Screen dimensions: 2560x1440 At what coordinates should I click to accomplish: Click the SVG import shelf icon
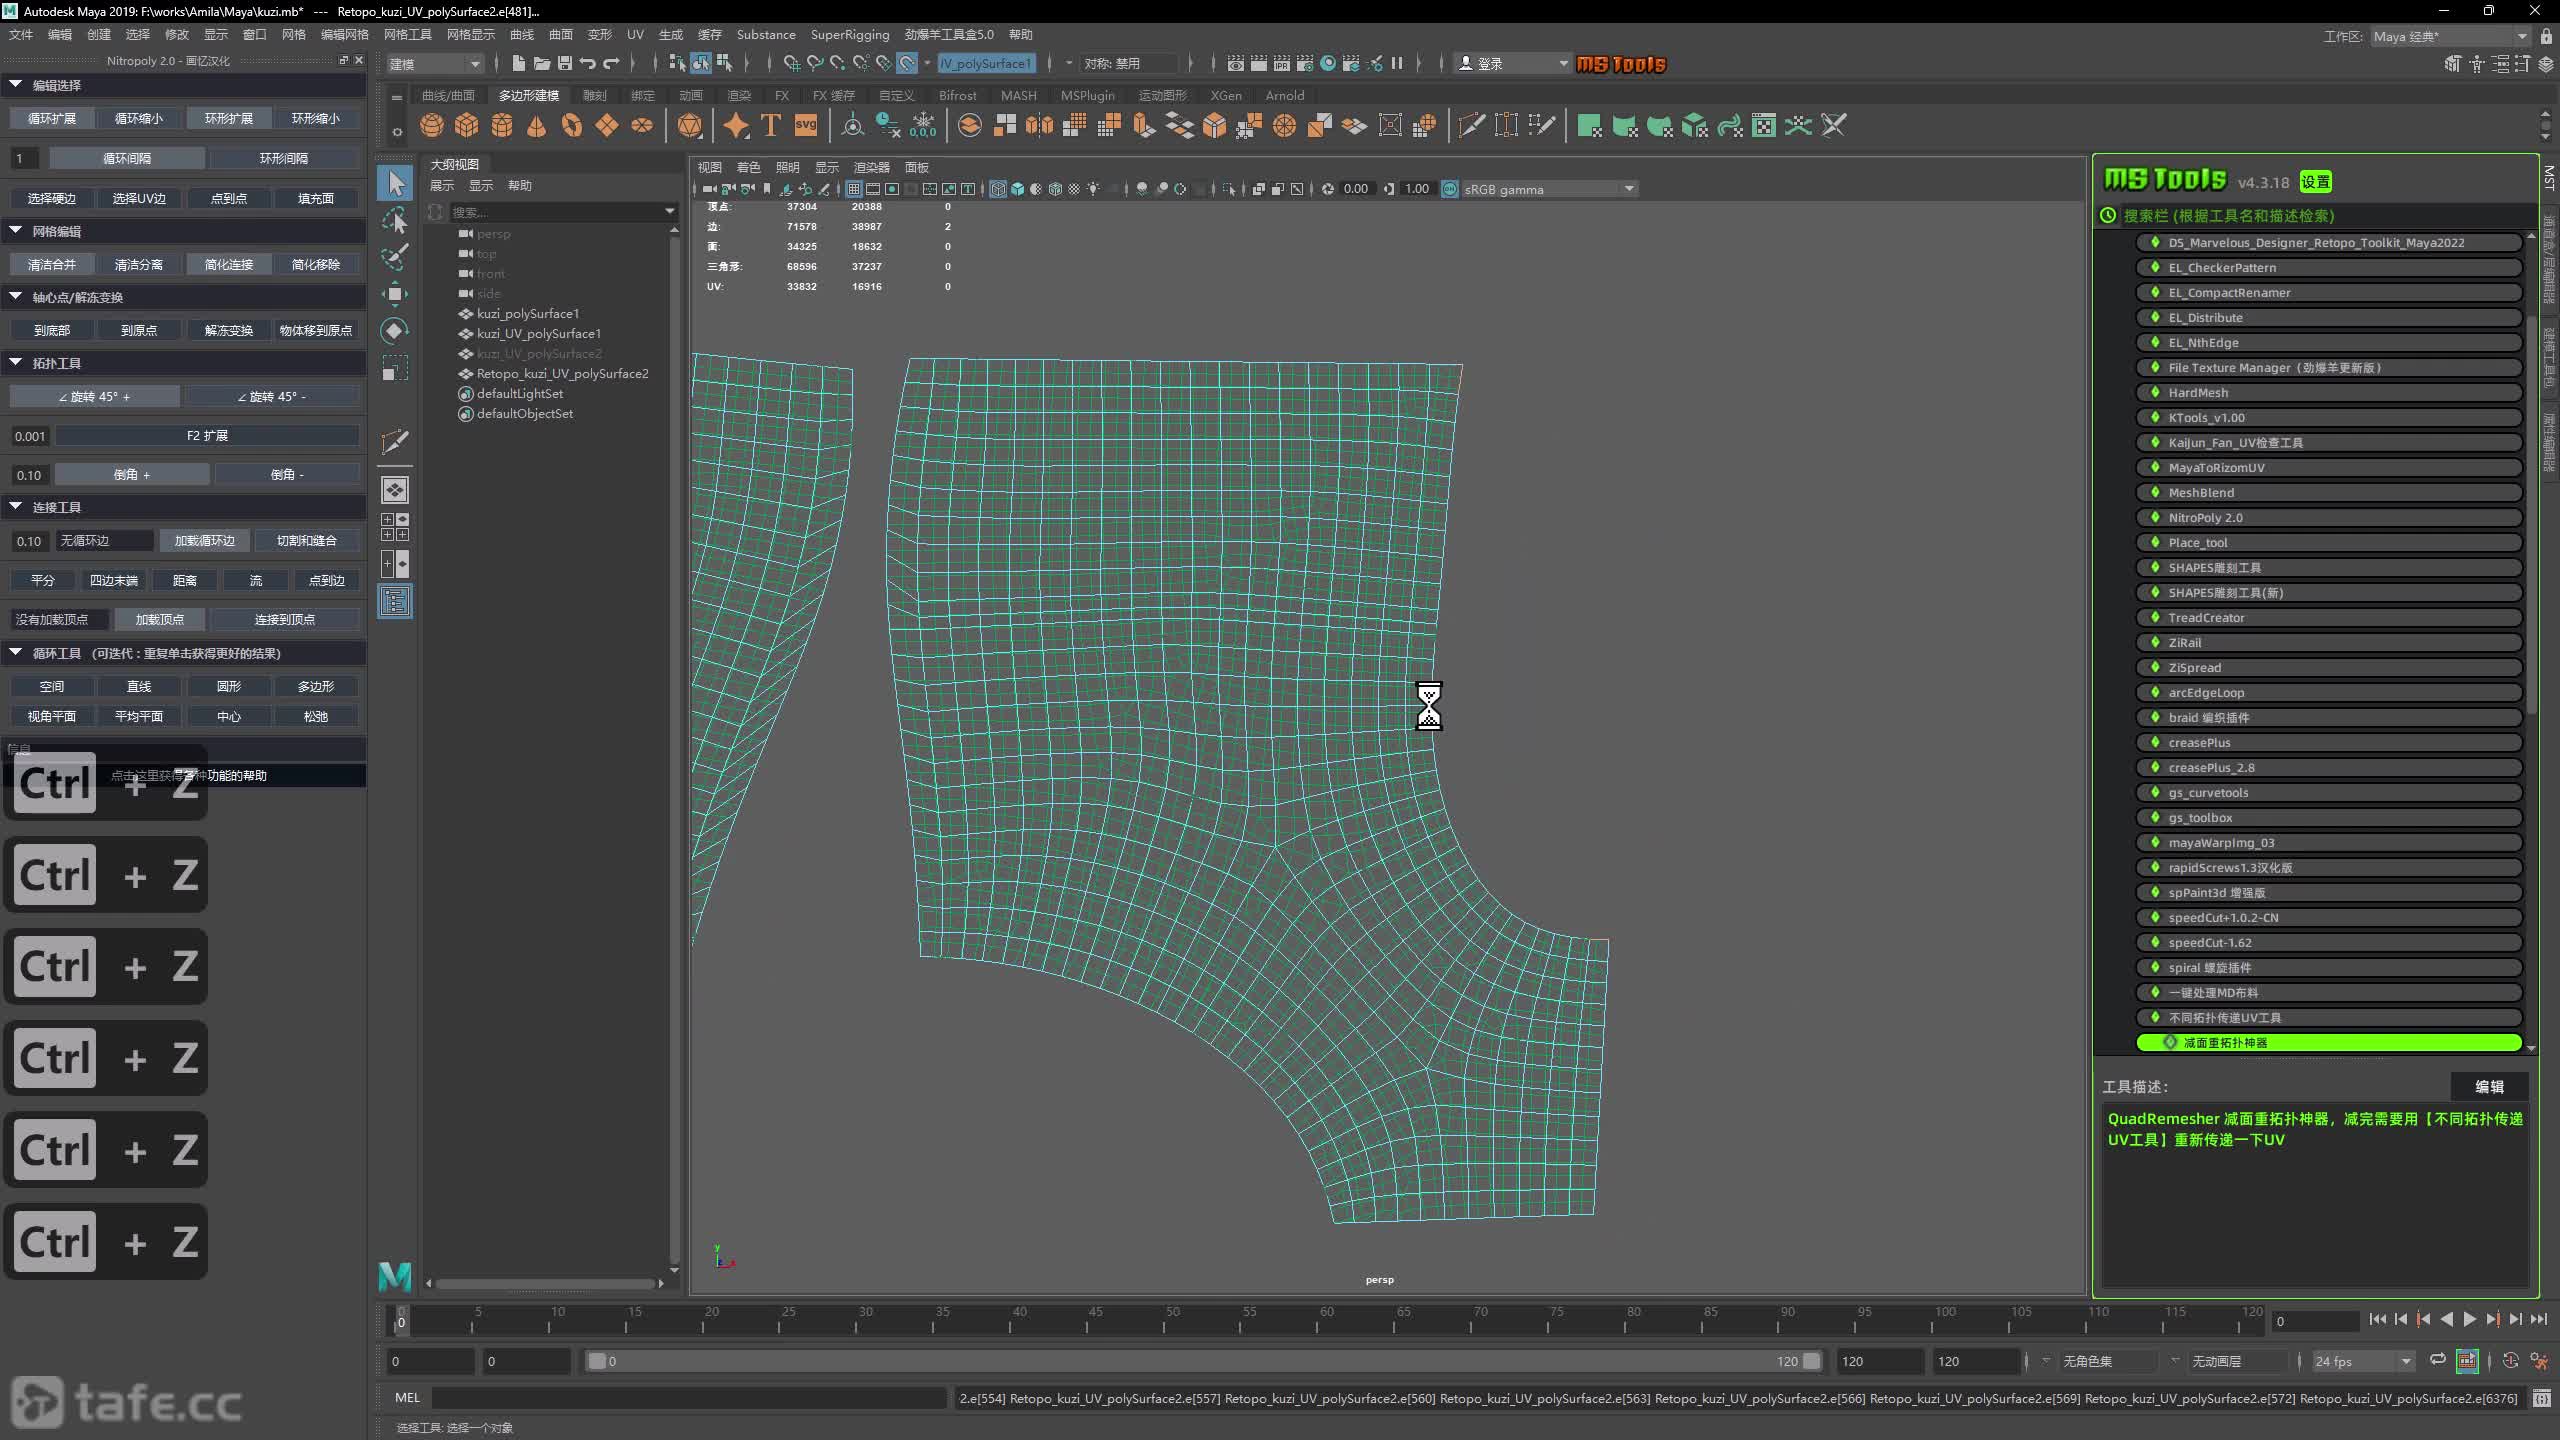[806, 125]
